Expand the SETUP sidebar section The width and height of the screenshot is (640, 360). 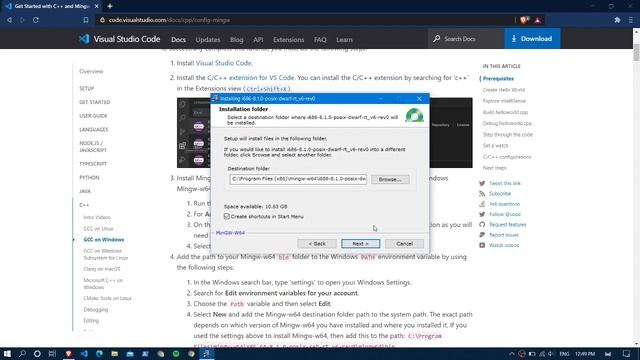(87, 89)
